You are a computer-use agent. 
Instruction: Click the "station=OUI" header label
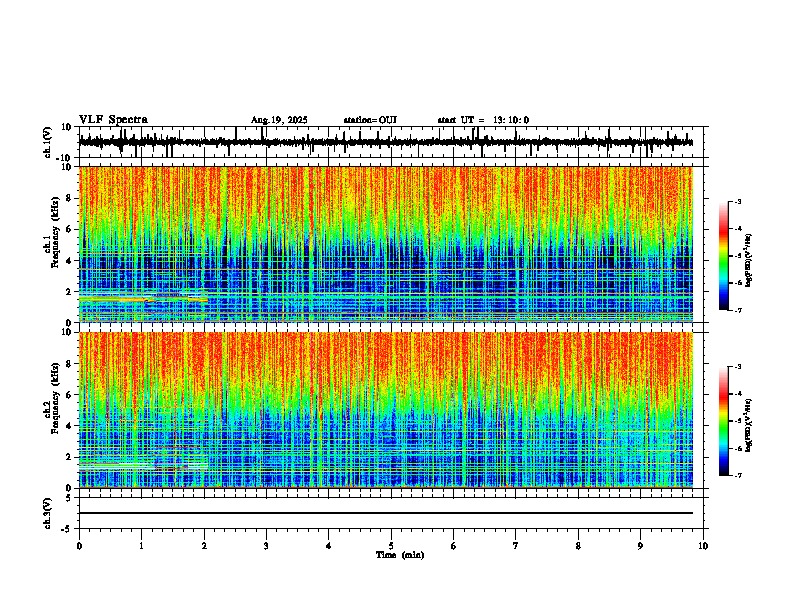coord(370,120)
